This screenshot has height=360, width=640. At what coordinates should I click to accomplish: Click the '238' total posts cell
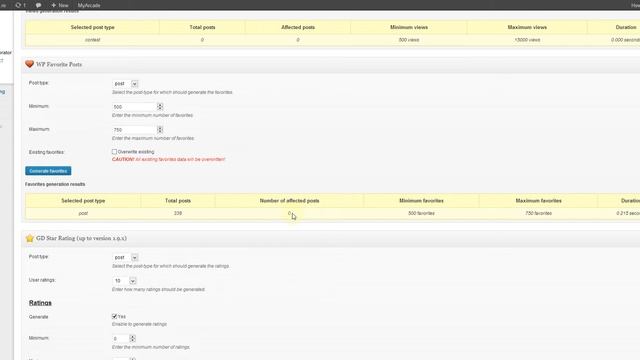coord(178,213)
